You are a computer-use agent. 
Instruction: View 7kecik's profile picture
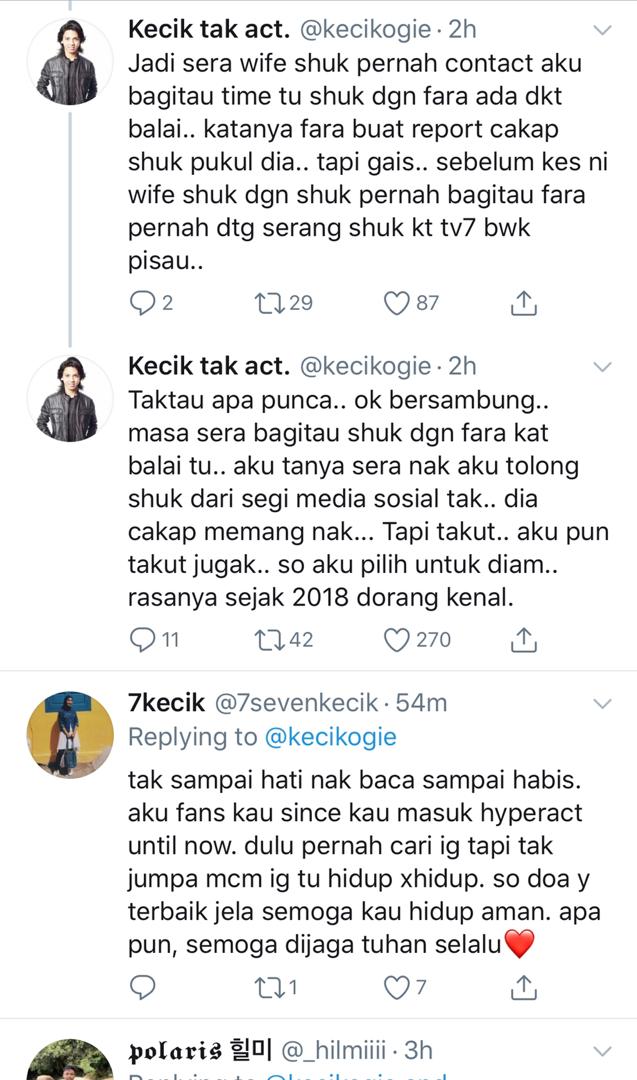click(x=69, y=736)
